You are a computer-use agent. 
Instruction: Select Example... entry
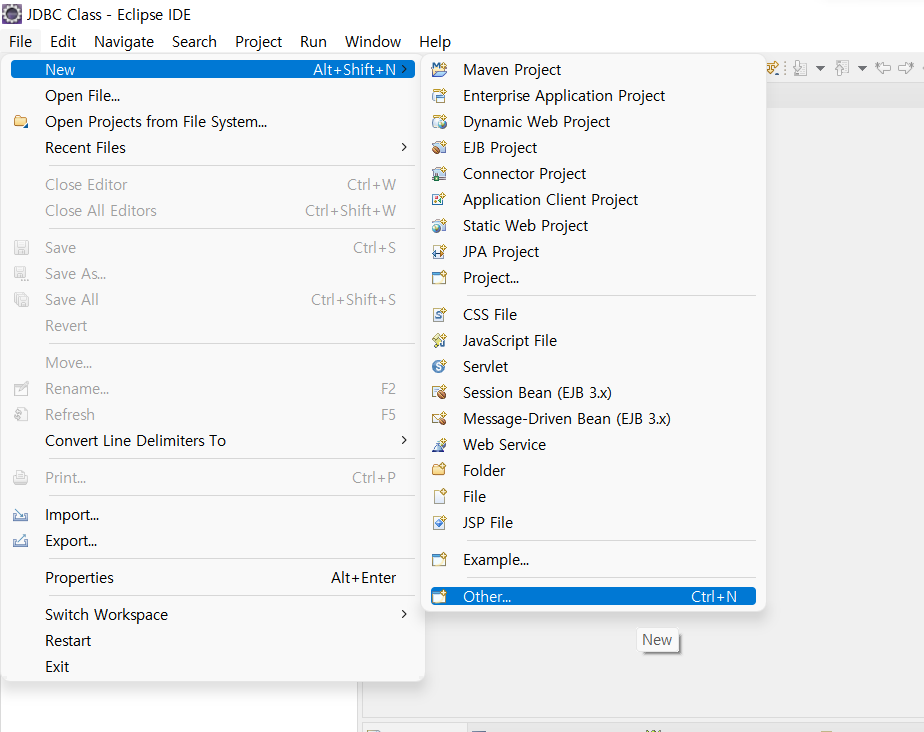pyautogui.click(x=593, y=559)
